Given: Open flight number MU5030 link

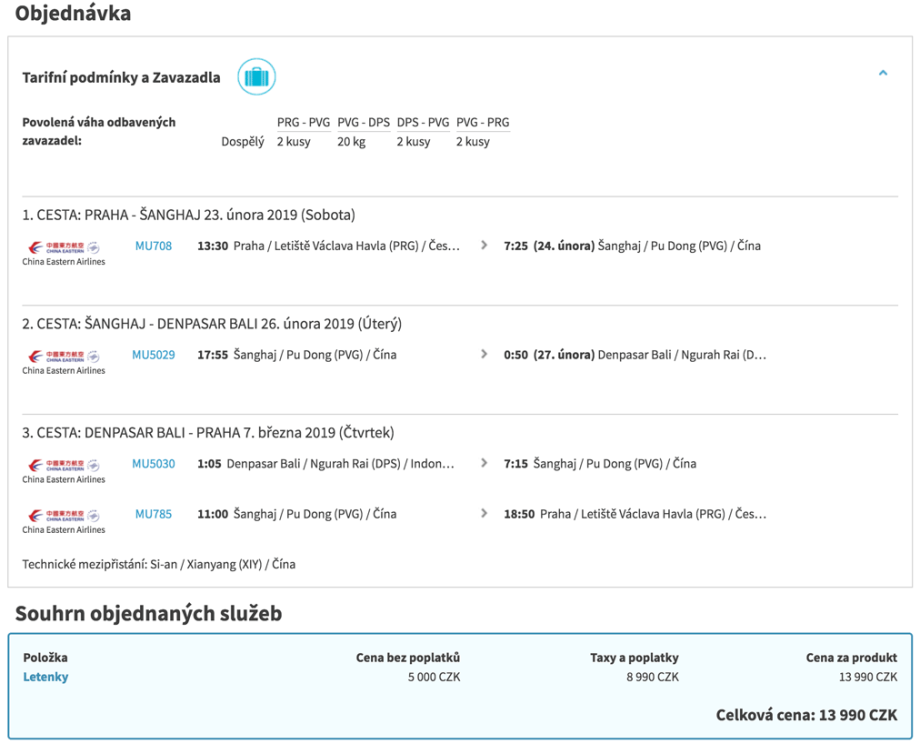Looking at the screenshot, I should pyautogui.click(x=153, y=464).
